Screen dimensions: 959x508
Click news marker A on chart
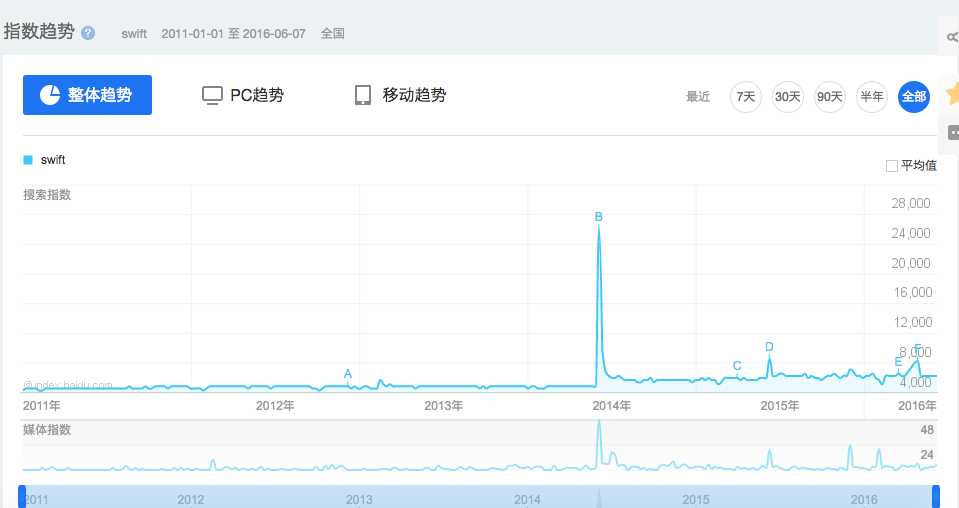(348, 374)
